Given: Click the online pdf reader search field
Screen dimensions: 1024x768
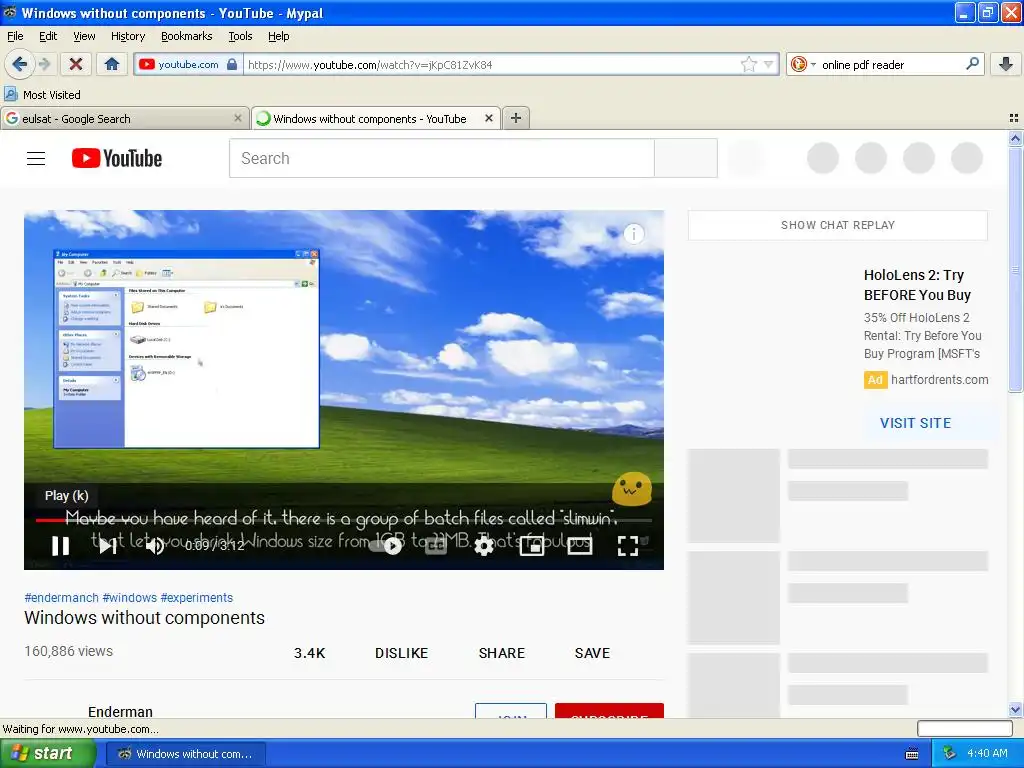Looking at the screenshot, I should tap(889, 64).
